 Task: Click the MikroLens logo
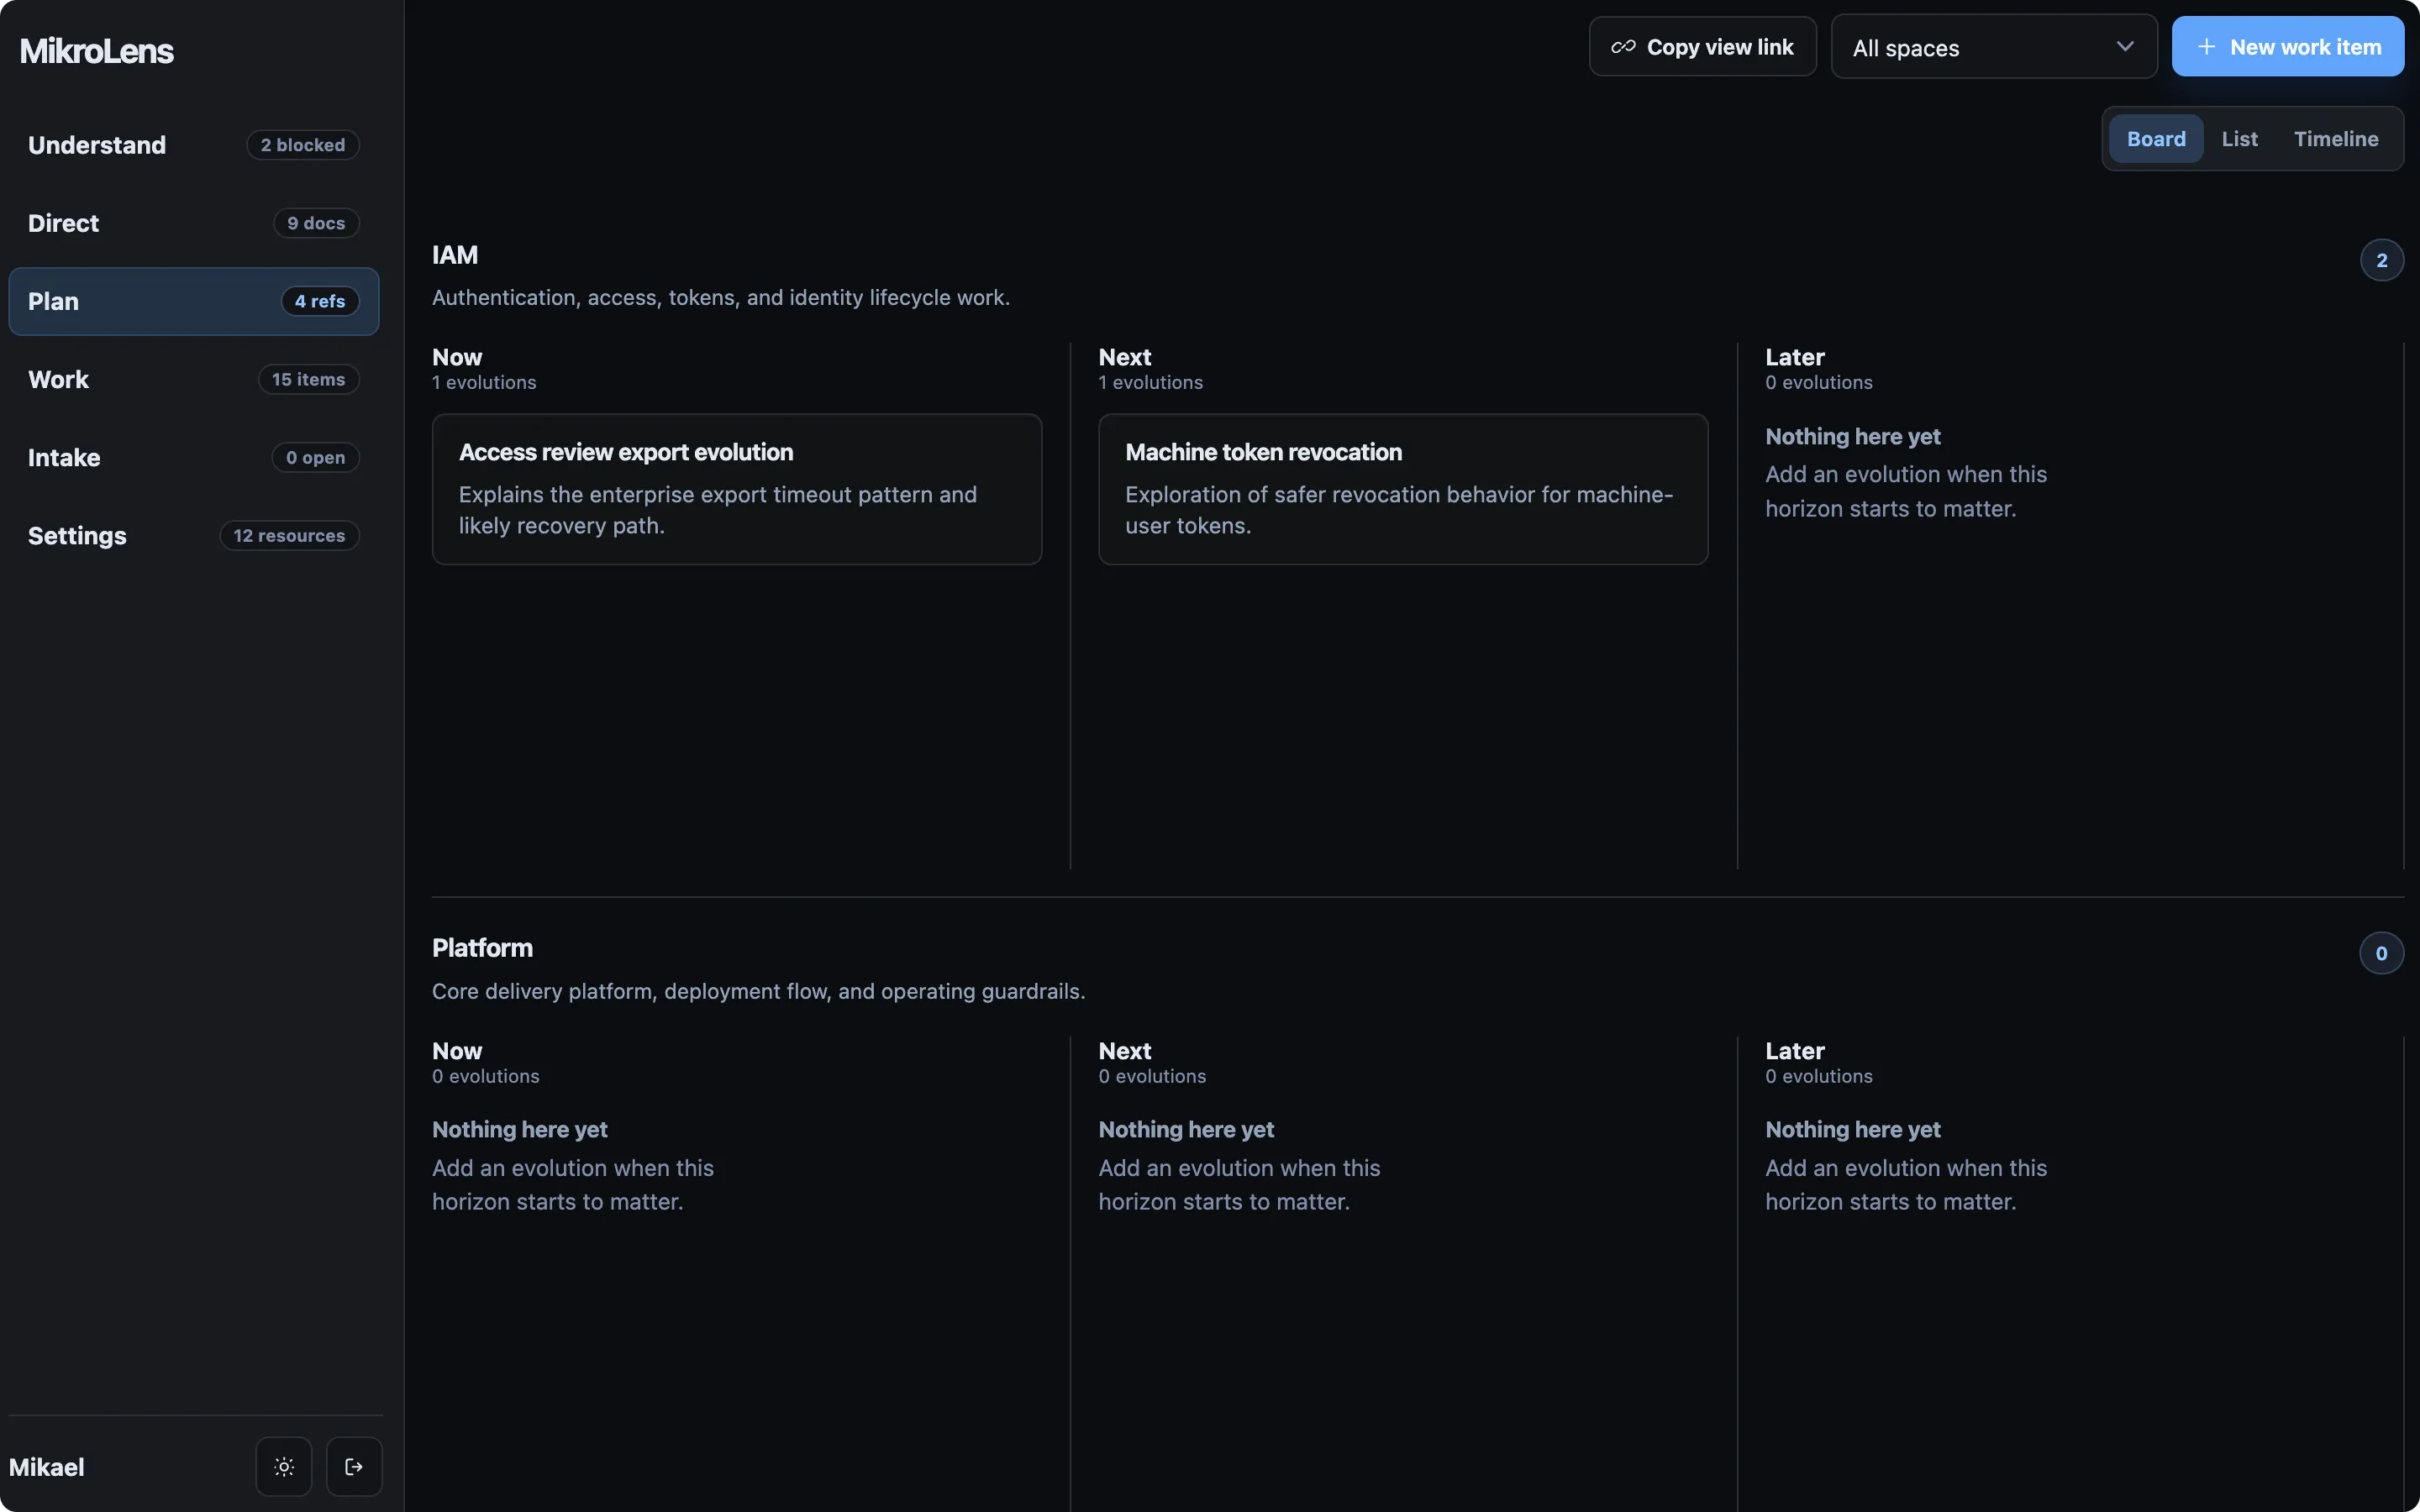[x=97, y=51]
